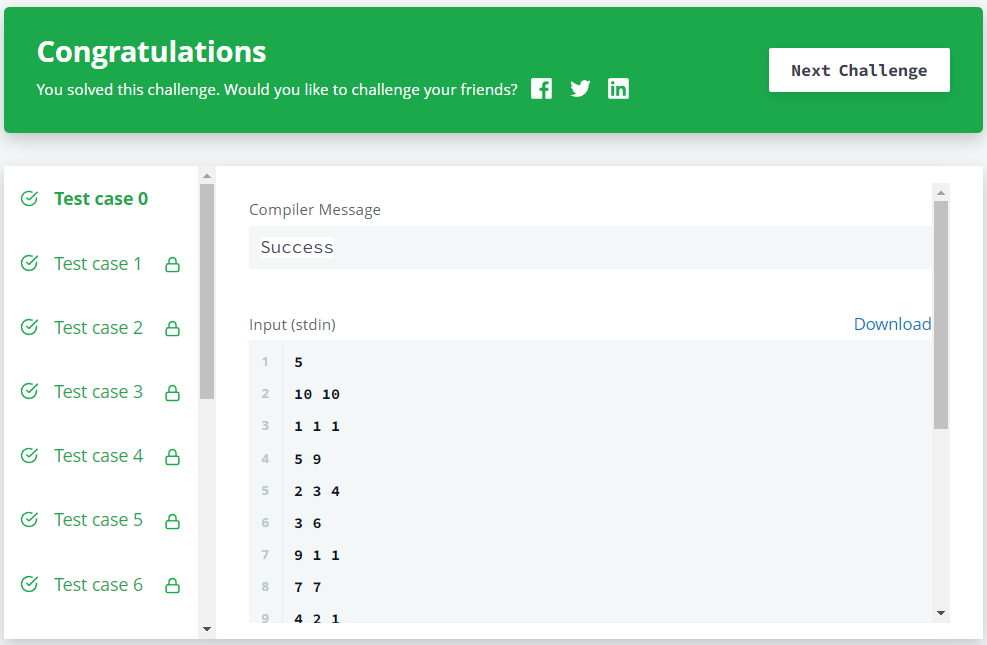Click input line '7 7'
Image resolution: width=987 pixels, height=645 pixels.
(x=307, y=587)
